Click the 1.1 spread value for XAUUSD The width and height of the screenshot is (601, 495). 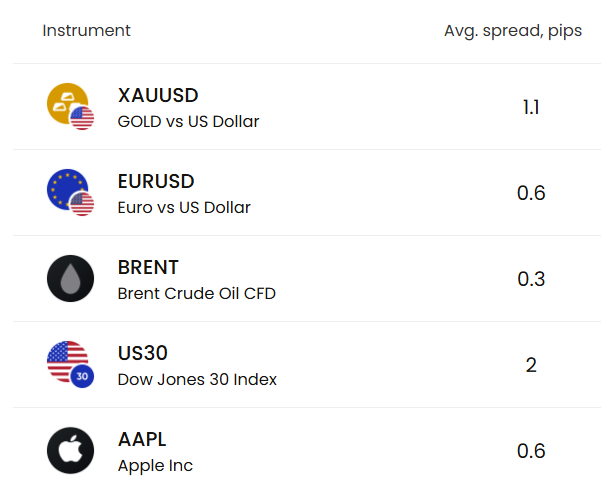(531, 107)
